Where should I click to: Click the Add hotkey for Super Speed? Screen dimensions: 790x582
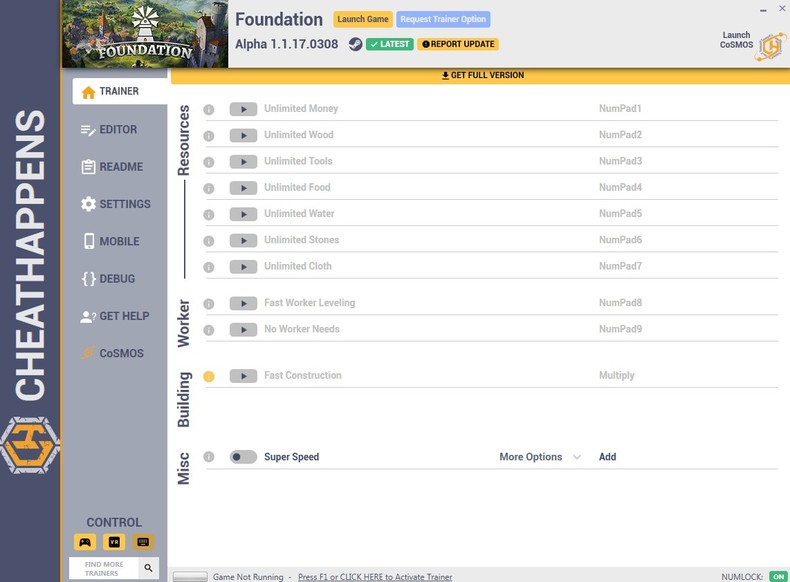pos(607,457)
